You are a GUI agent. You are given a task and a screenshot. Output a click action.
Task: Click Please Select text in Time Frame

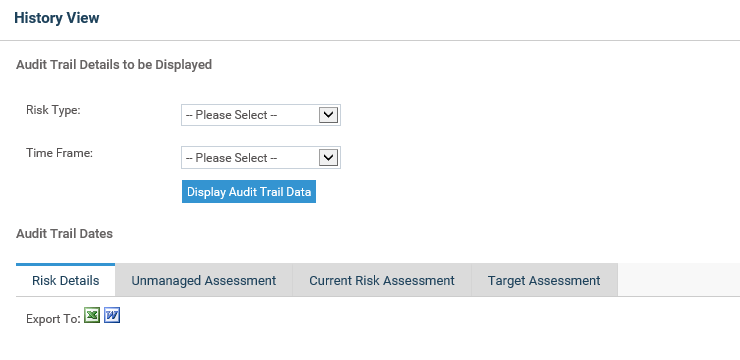[x=231, y=158]
